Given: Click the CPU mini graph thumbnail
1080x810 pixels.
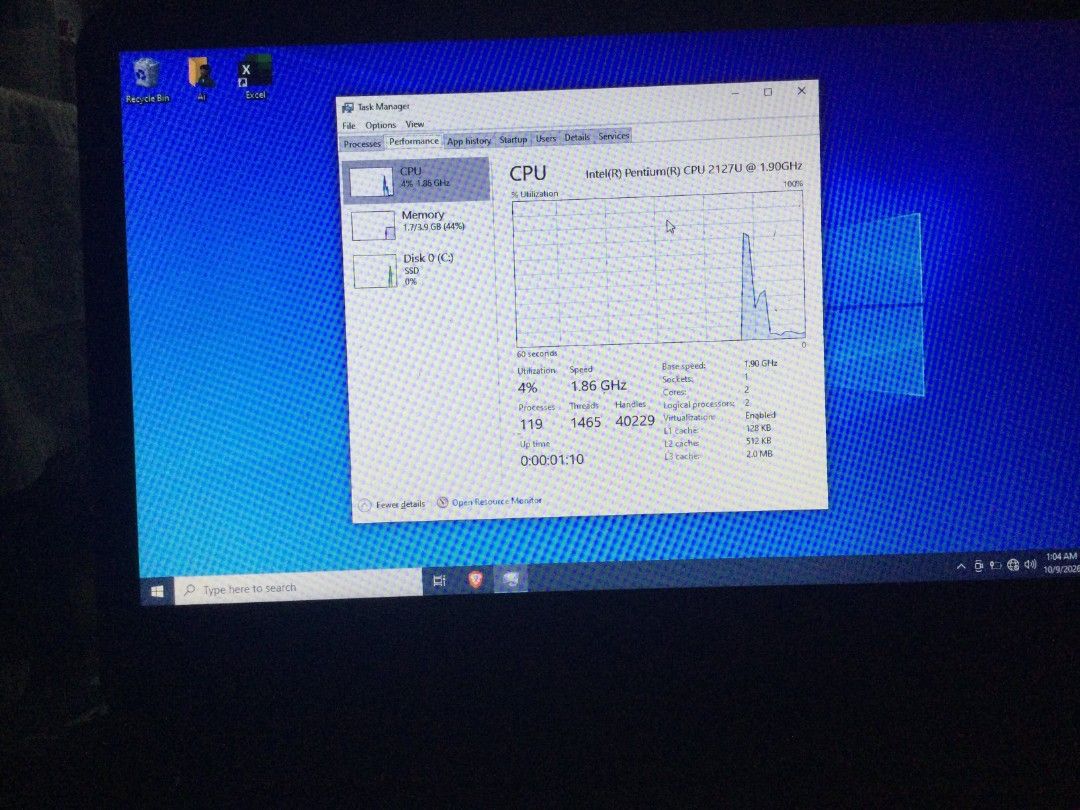Looking at the screenshot, I should (x=371, y=183).
